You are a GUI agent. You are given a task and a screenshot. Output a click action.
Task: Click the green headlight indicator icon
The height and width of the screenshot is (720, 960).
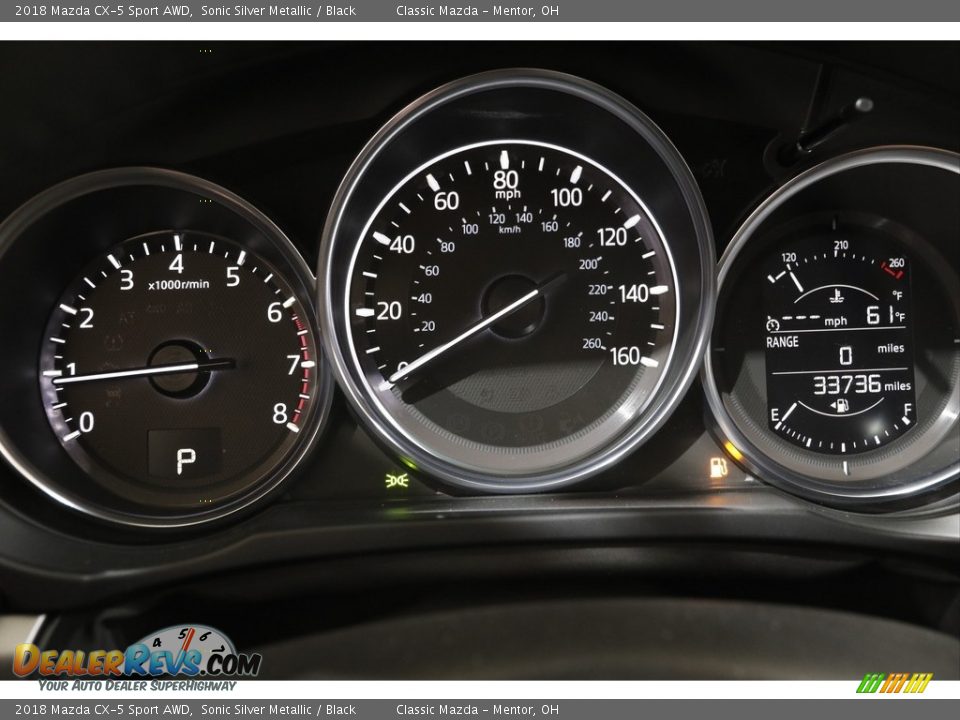coord(396,479)
